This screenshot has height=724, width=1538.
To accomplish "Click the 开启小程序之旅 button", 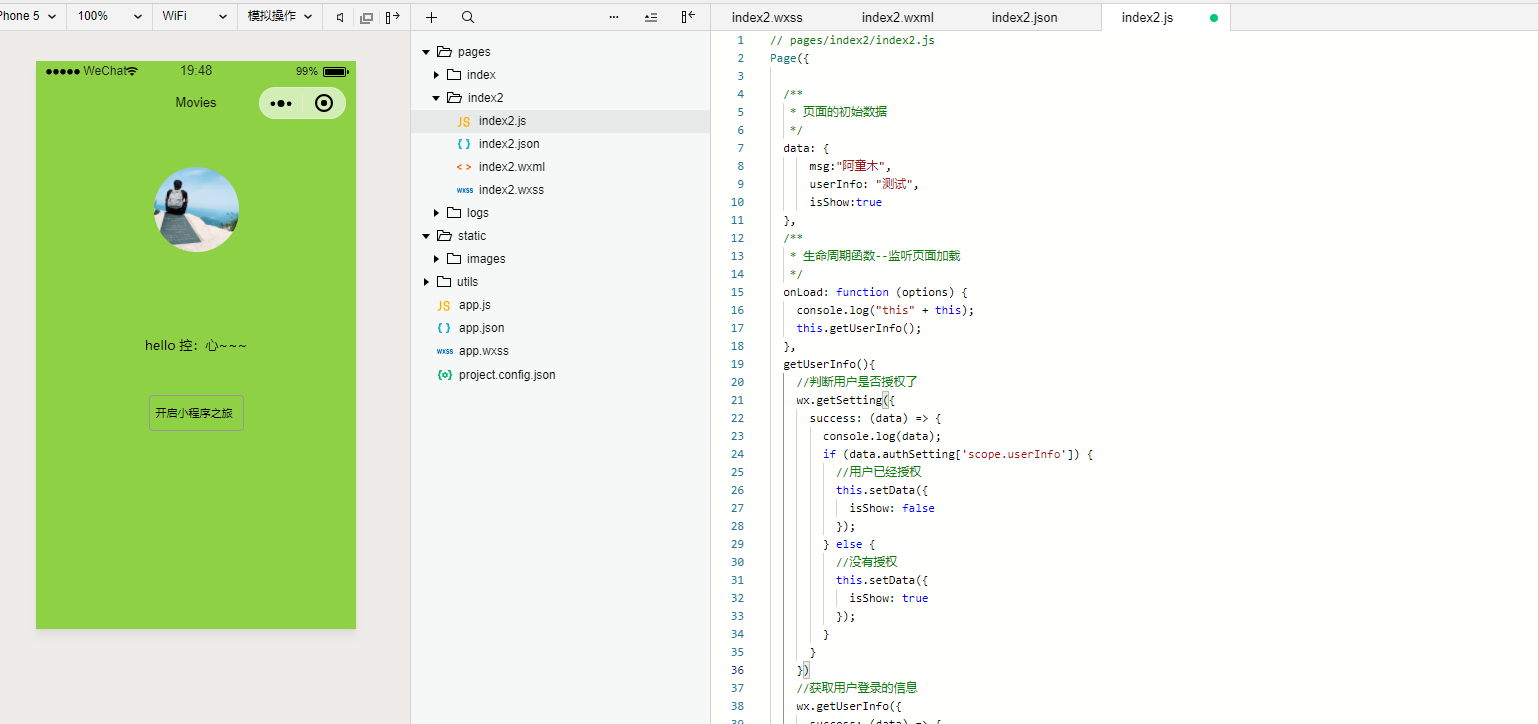I will tap(196, 413).
